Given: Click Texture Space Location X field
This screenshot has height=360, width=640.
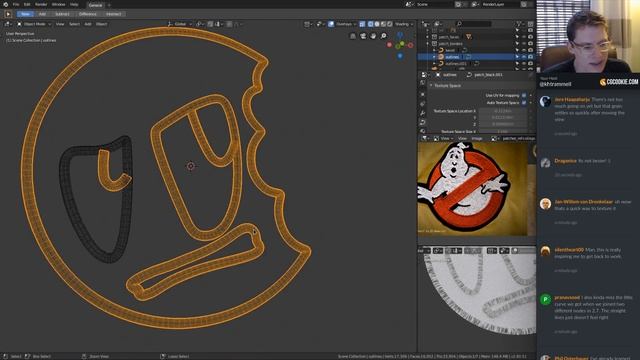Looking at the screenshot, I should click(503, 111).
